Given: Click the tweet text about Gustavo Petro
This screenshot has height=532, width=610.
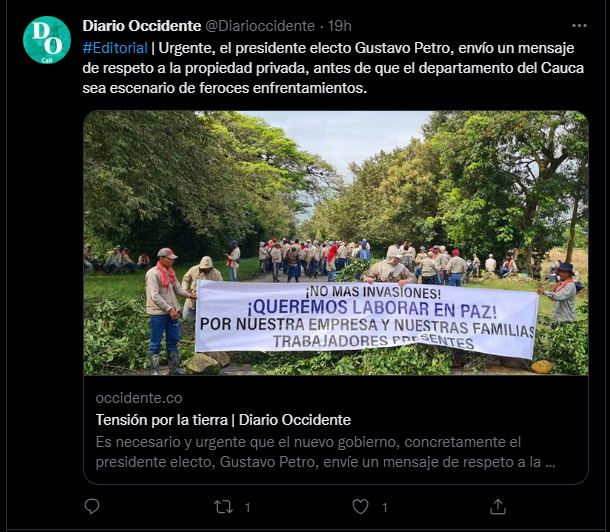Looking at the screenshot, I should 333,68.
